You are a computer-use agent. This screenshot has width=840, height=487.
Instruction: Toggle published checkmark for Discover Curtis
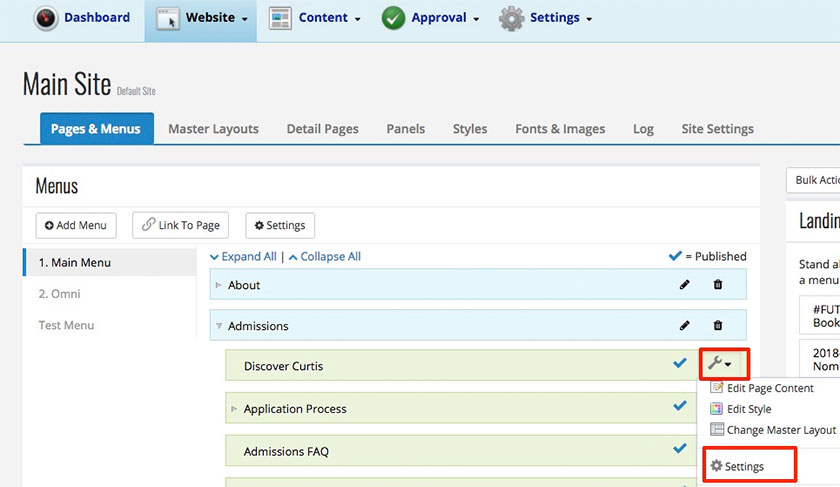pyautogui.click(x=680, y=364)
